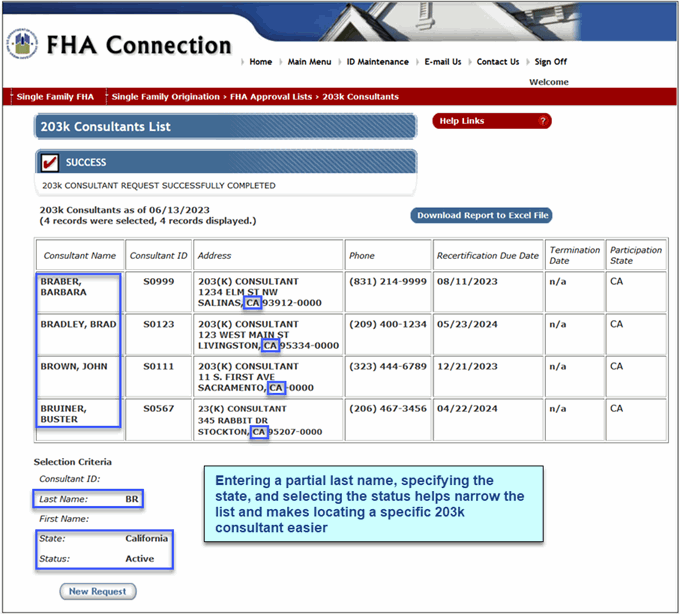Click the Last Name value BR

[x=132, y=499]
